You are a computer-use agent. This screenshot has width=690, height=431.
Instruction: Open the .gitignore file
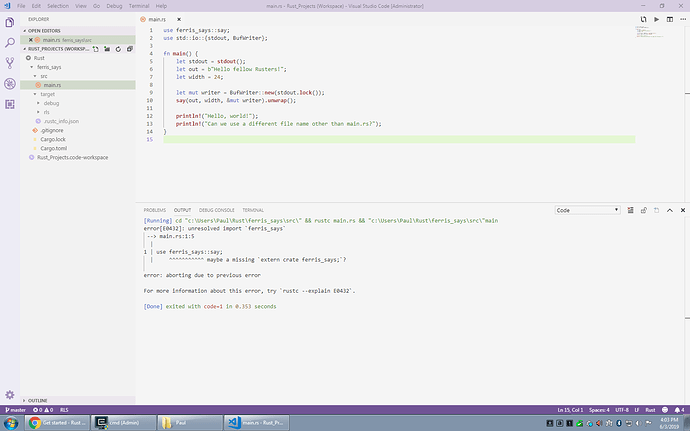click(x=52, y=130)
